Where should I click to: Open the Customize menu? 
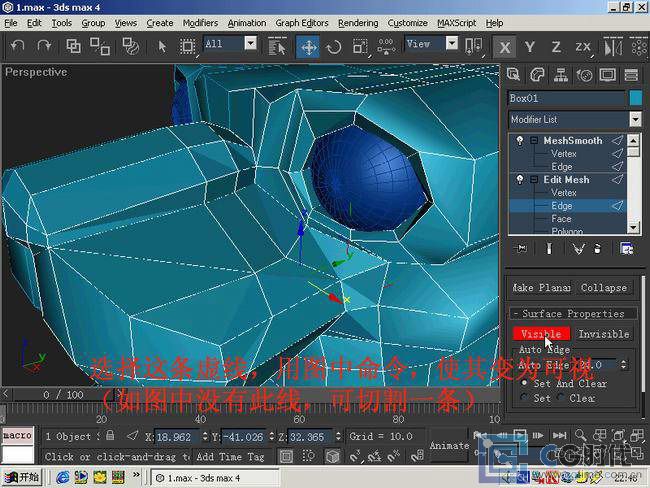pos(407,23)
